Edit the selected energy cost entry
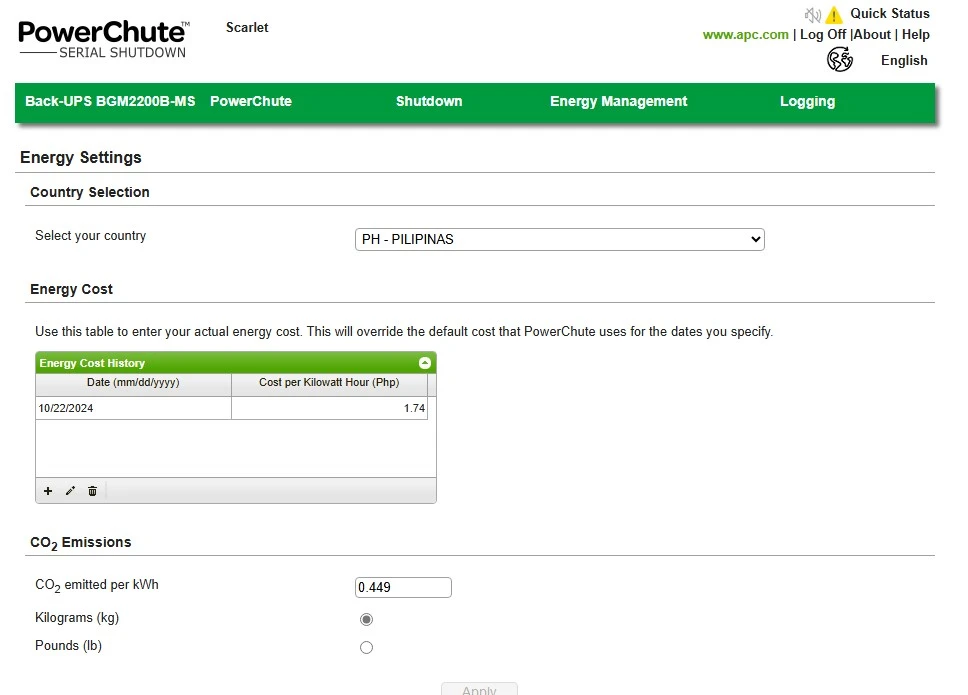Viewport: 968px width, 695px height. pos(70,491)
